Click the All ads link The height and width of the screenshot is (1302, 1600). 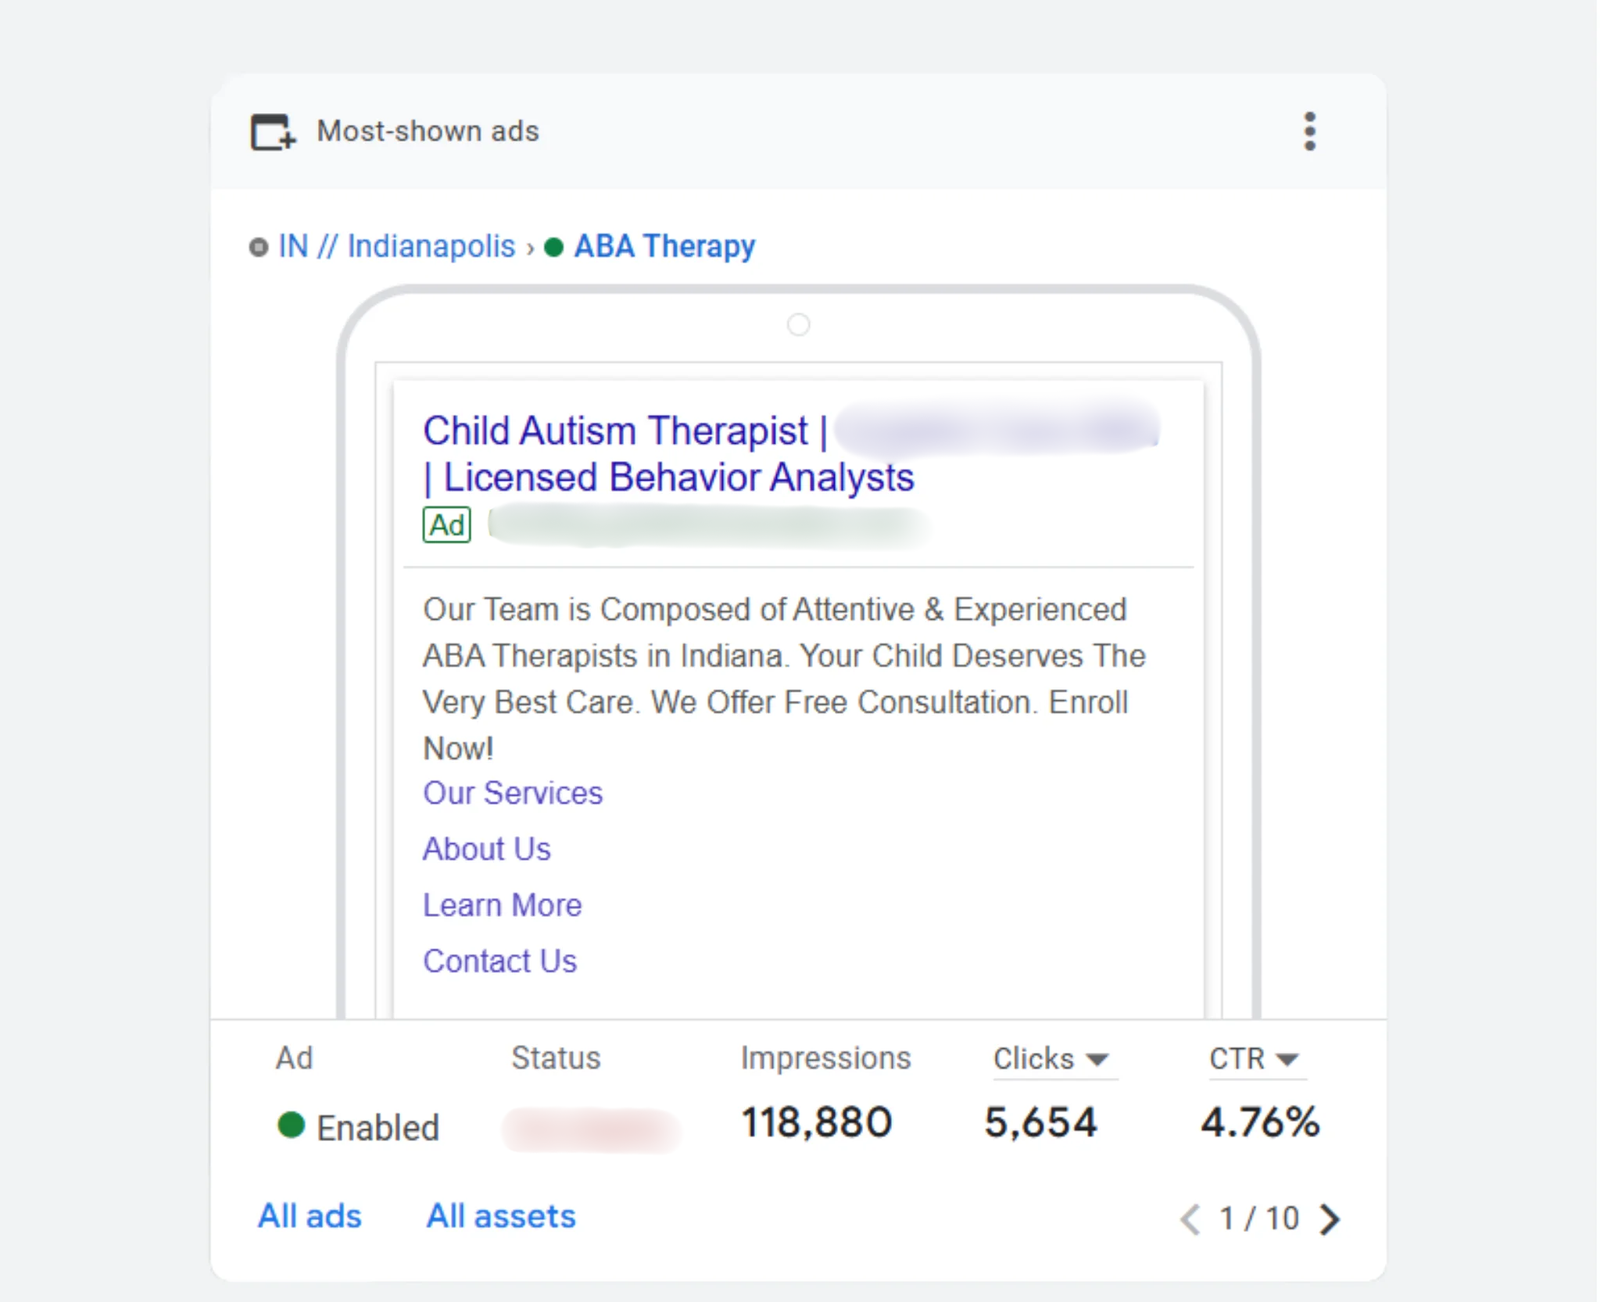click(x=310, y=1216)
